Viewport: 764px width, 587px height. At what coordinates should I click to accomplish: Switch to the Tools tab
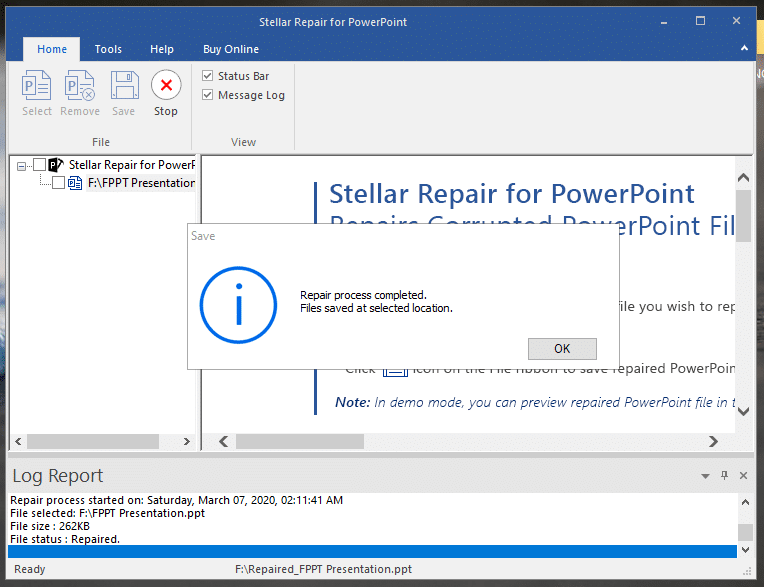tap(108, 49)
